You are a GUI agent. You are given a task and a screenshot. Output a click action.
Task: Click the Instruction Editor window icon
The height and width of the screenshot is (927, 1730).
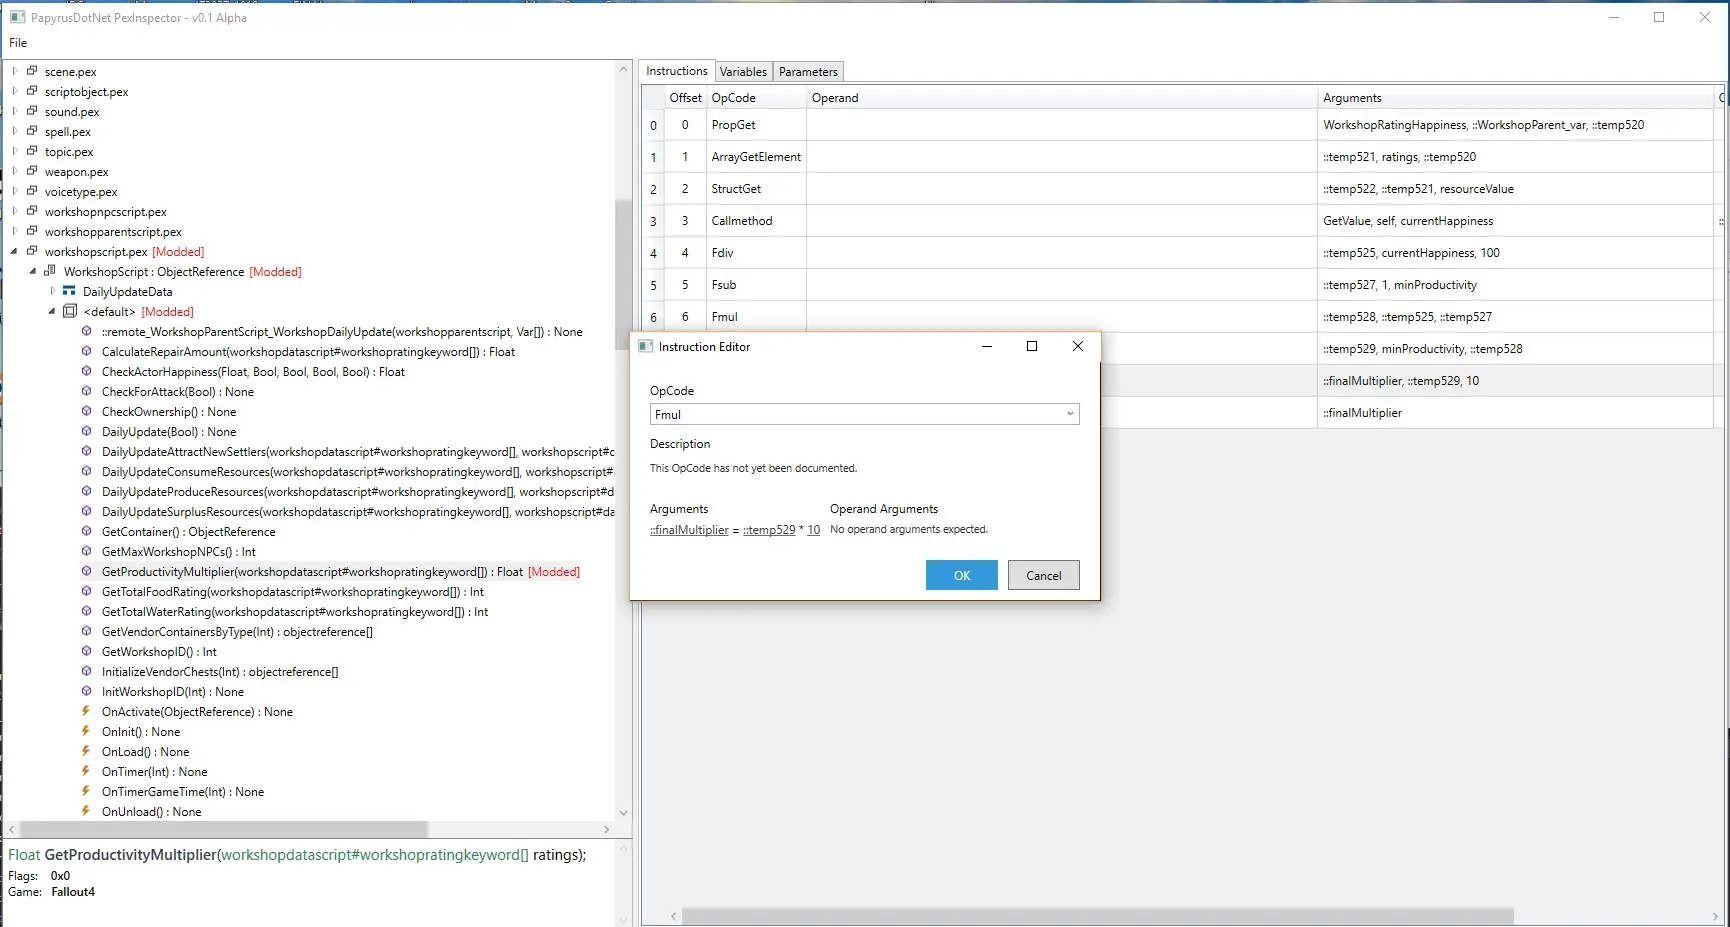(x=647, y=346)
